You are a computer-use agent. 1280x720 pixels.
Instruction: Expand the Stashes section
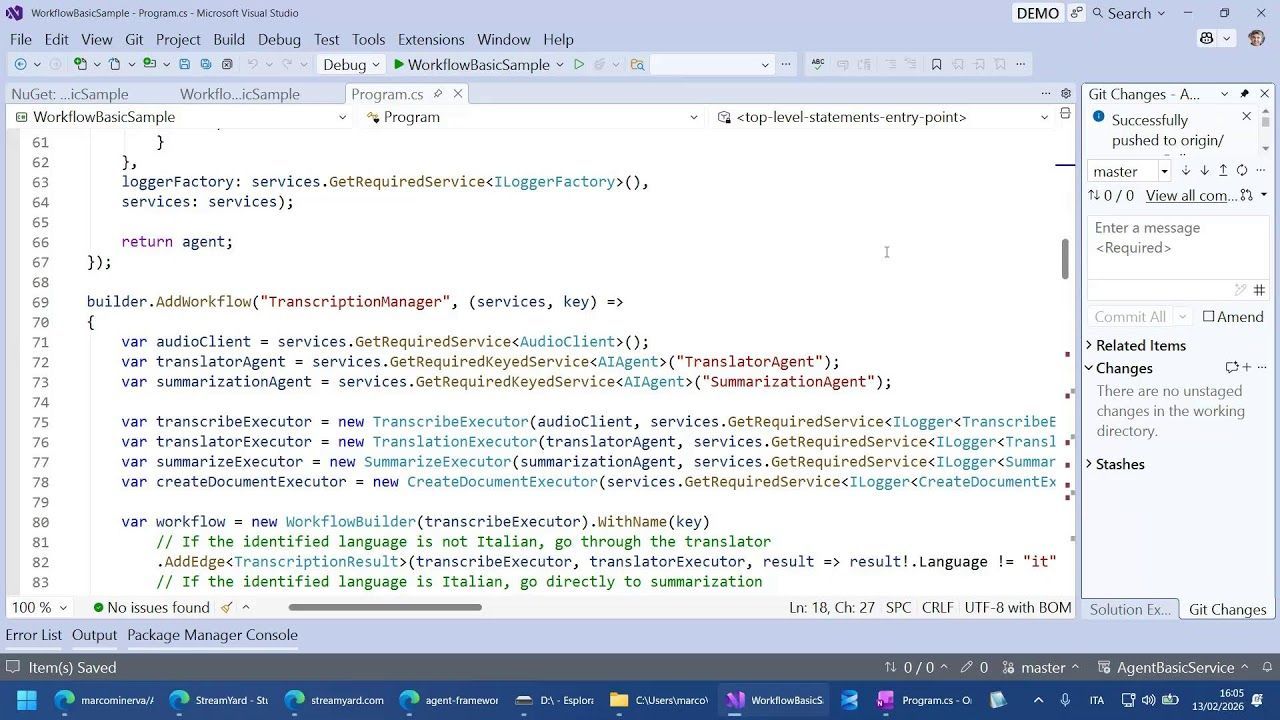[1089, 464]
